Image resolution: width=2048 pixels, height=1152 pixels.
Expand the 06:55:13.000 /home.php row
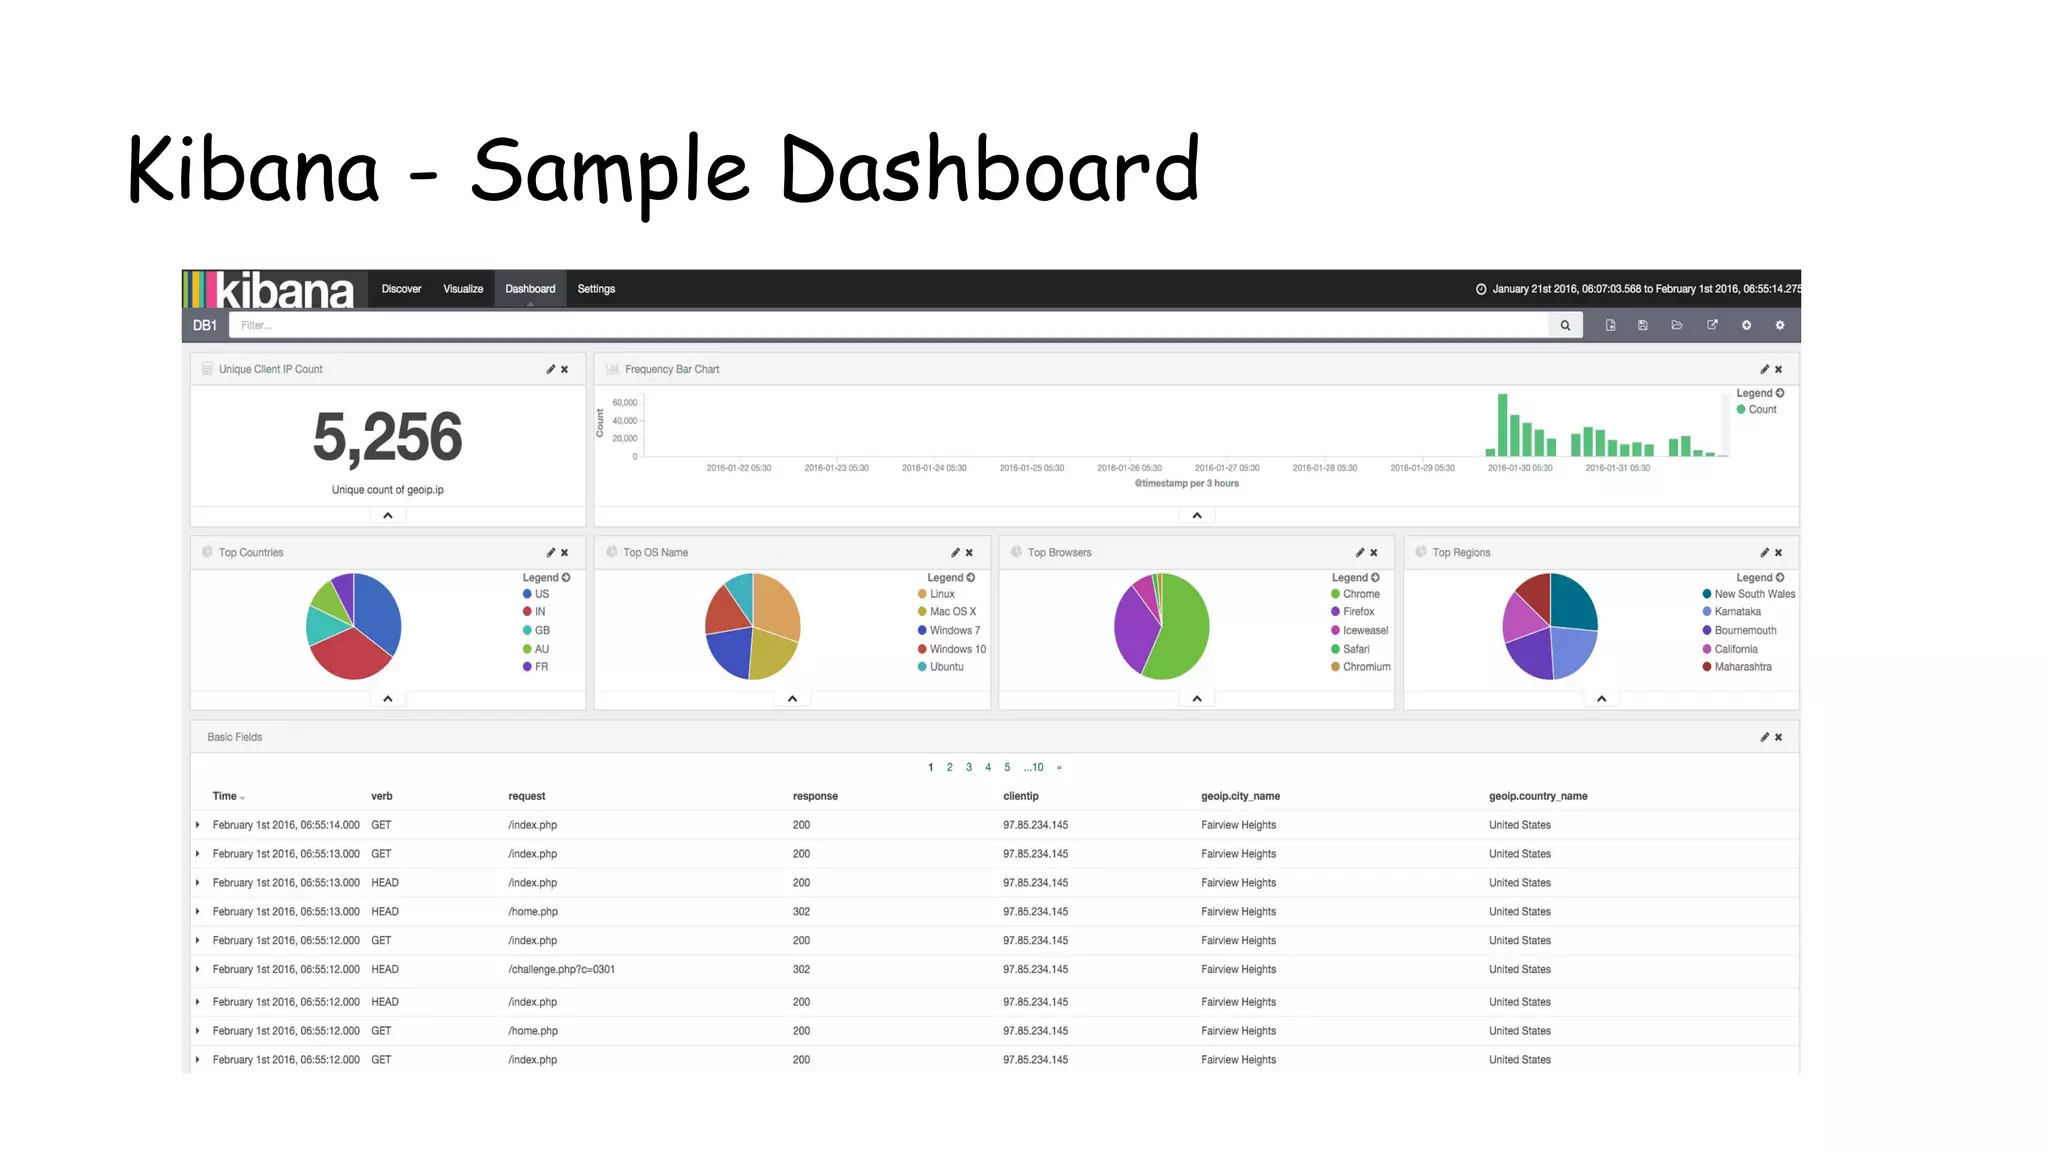[198, 912]
